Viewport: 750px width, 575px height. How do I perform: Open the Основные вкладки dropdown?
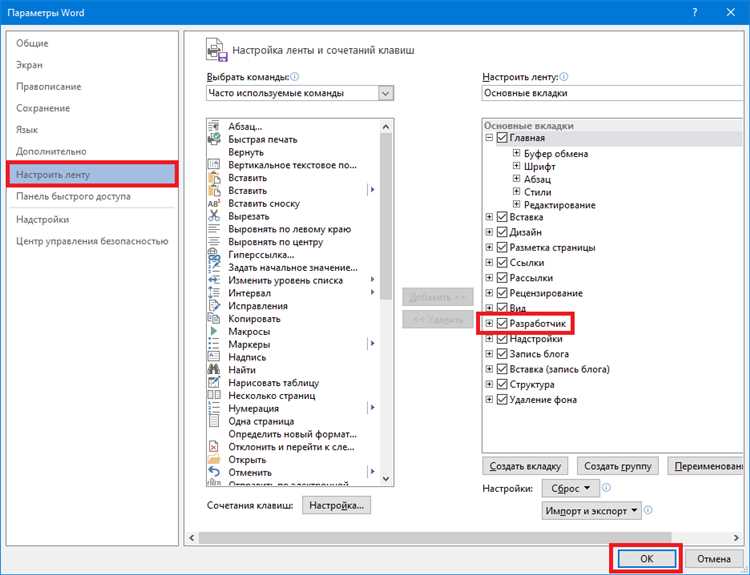615,93
